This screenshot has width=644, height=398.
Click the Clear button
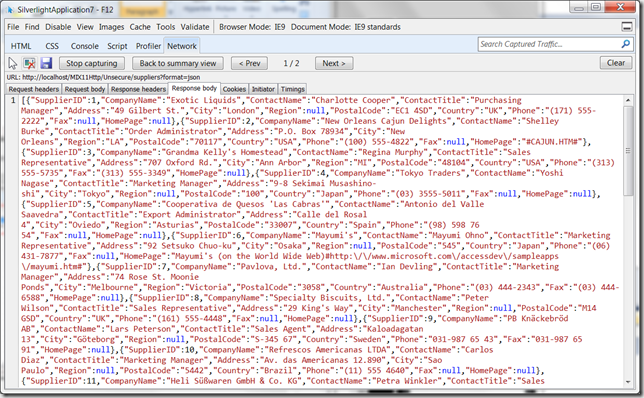[x=616, y=63]
